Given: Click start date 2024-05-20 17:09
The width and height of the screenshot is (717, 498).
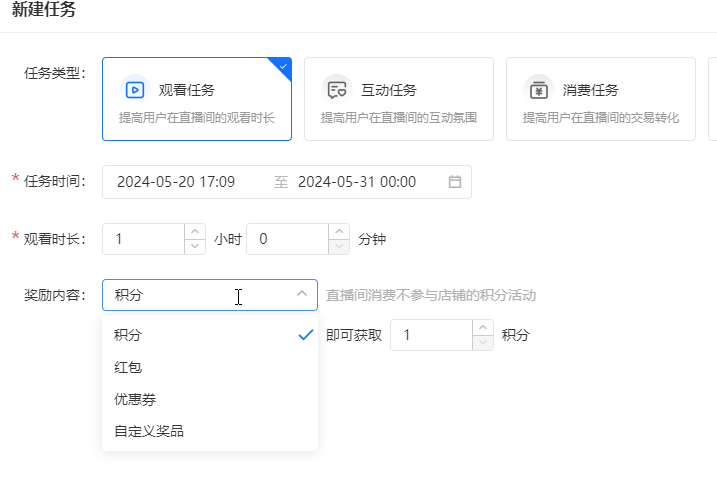Looking at the screenshot, I should coord(176,182).
